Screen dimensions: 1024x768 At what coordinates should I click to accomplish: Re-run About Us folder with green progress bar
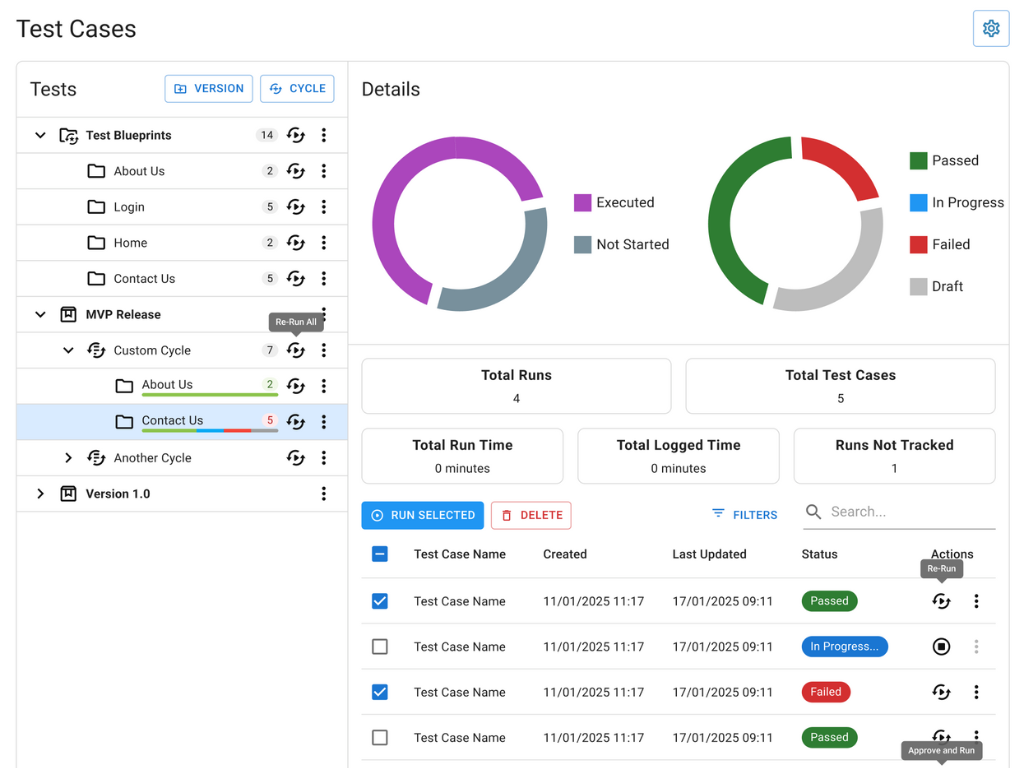(x=296, y=386)
